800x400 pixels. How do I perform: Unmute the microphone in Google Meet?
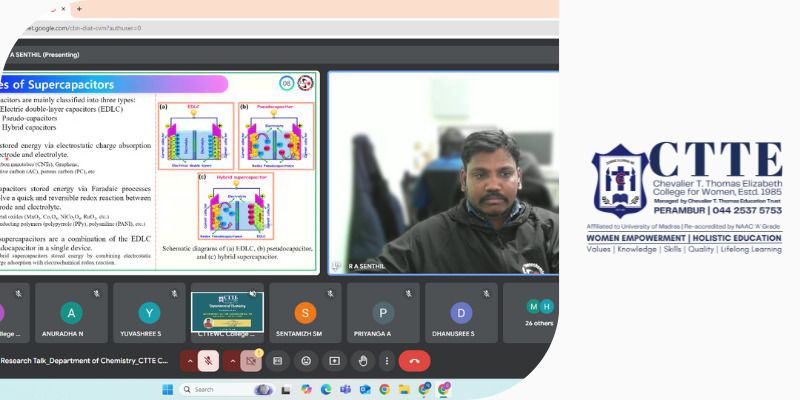click(208, 361)
